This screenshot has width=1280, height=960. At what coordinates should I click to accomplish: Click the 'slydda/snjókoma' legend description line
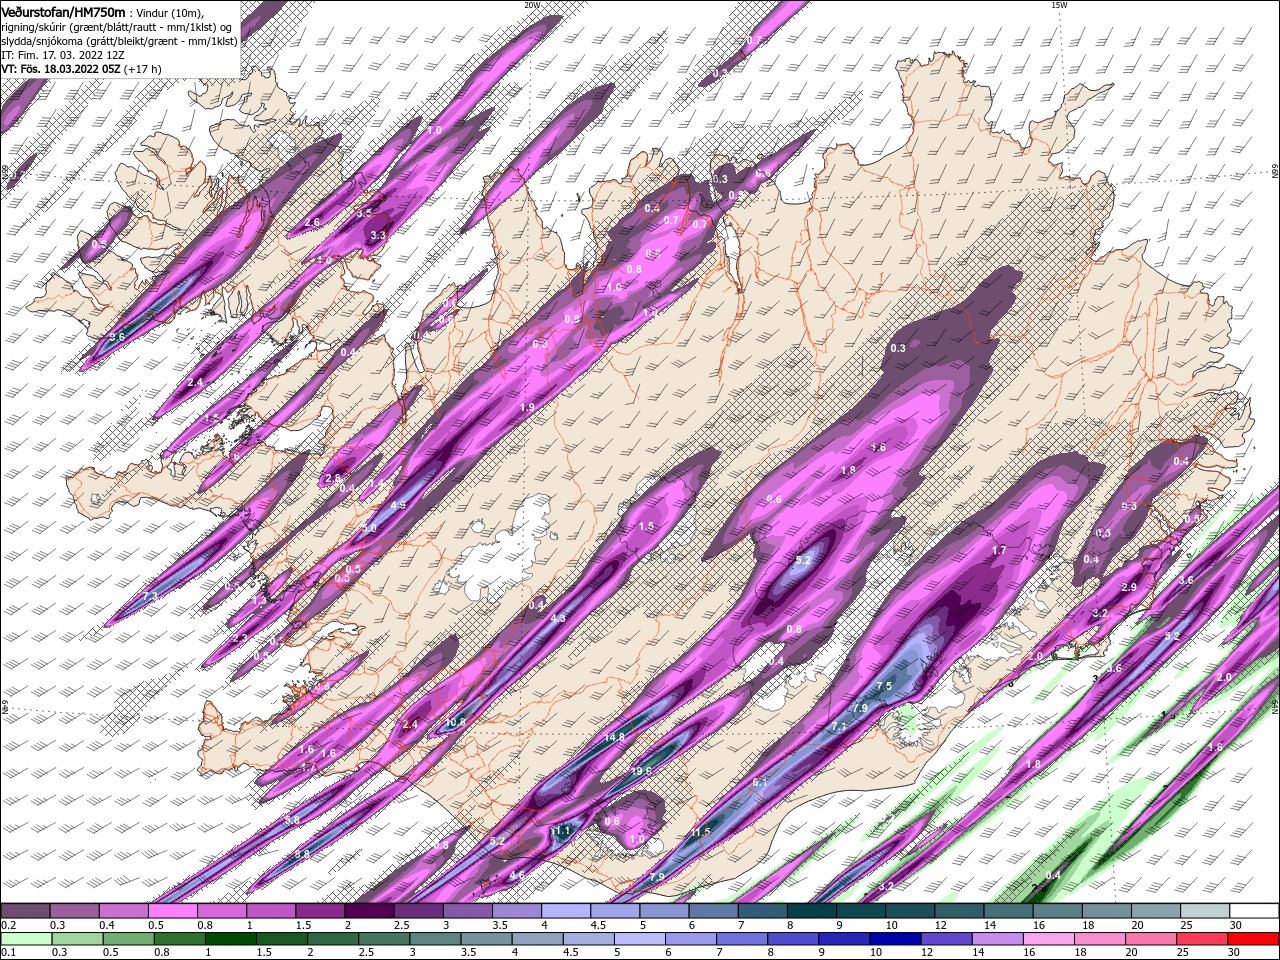119,41
